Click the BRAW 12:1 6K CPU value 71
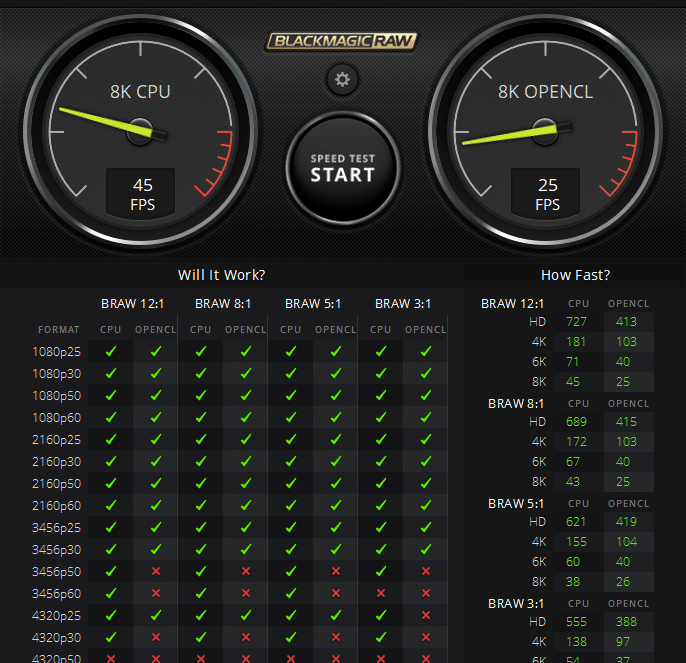 click(x=572, y=361)
